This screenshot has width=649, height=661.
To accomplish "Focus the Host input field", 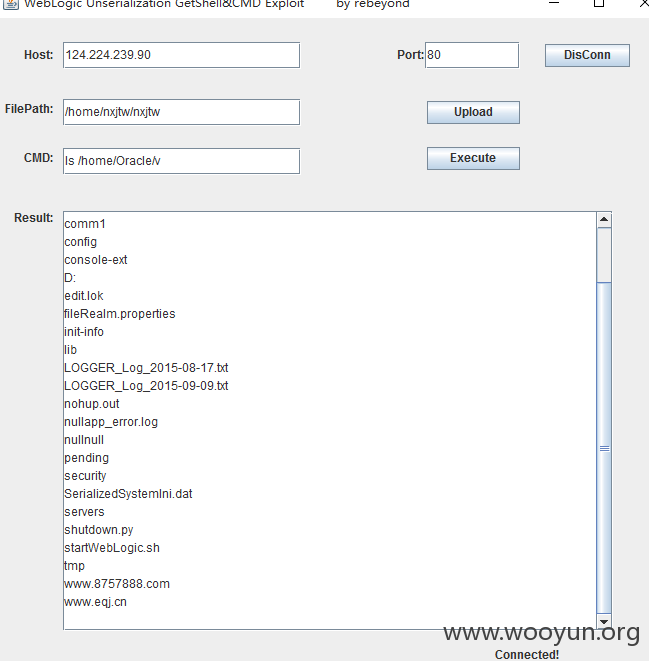I will coord(181,55).
